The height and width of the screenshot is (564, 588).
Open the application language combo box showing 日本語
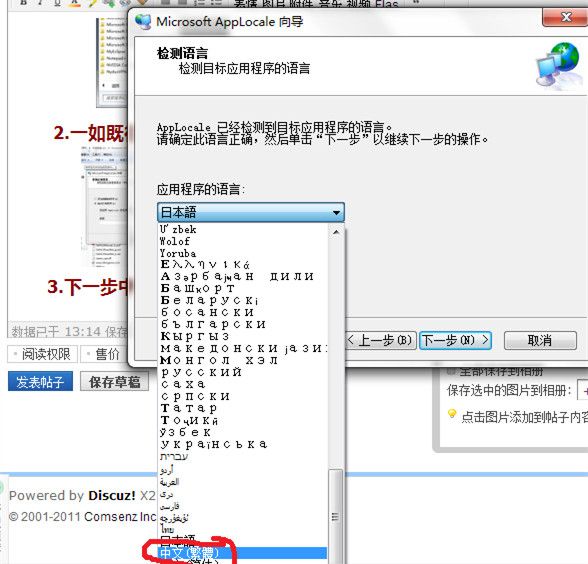point(250,212)
